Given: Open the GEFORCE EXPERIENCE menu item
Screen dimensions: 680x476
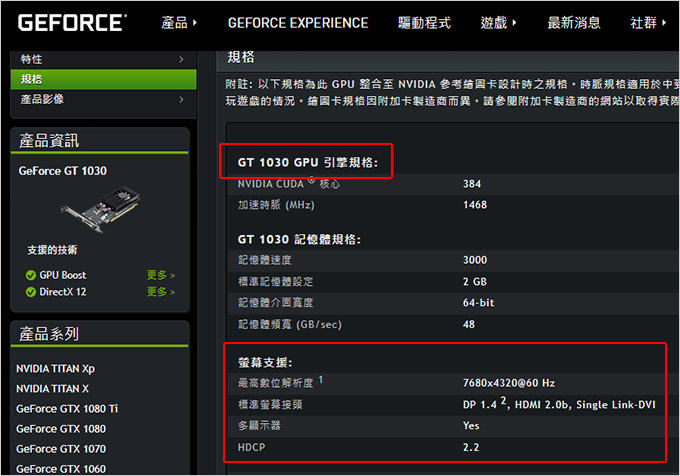Looking at the screenshot, I should pyautogui.click(x=298, y=23).
